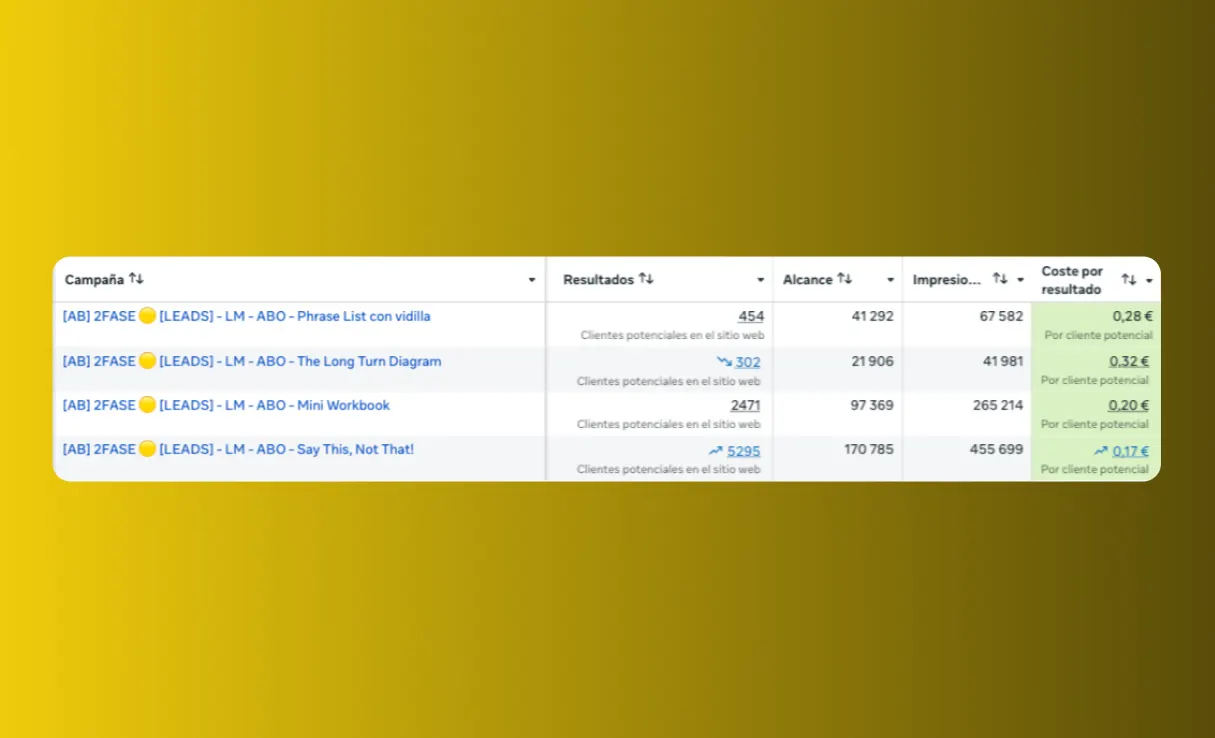1215x738 pixels.
Task: Click the 0,17 € cost value
Action: point(1131,451)
